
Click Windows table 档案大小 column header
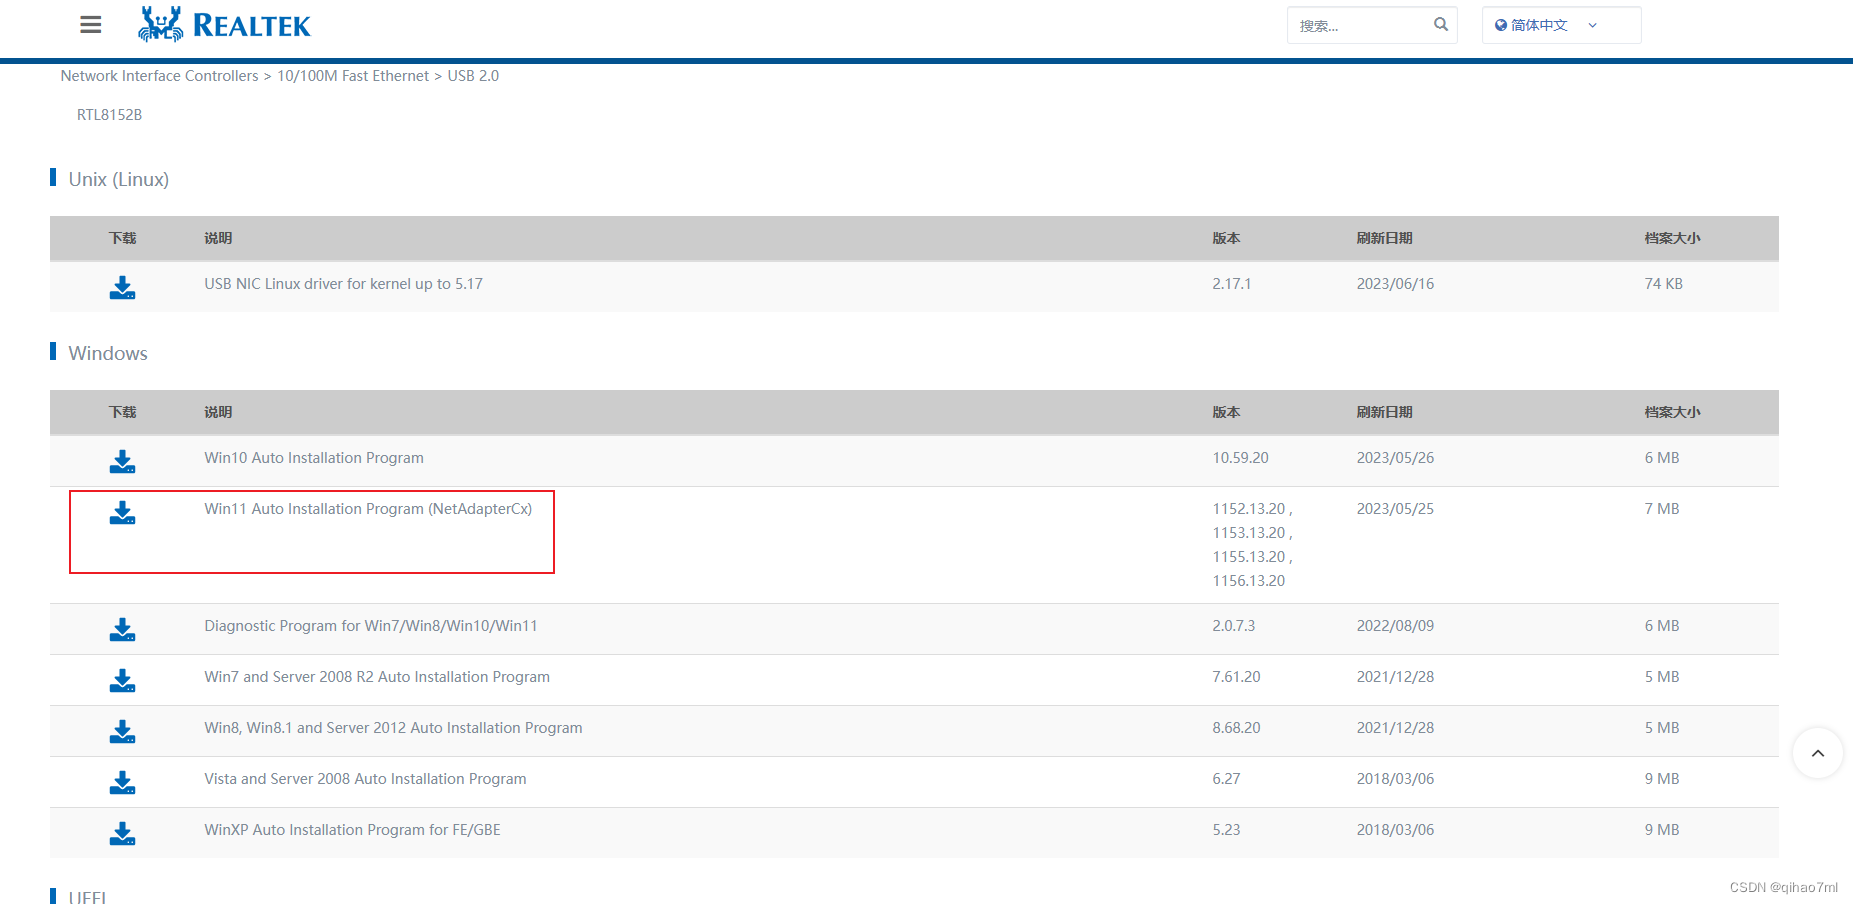(1672, 412)
